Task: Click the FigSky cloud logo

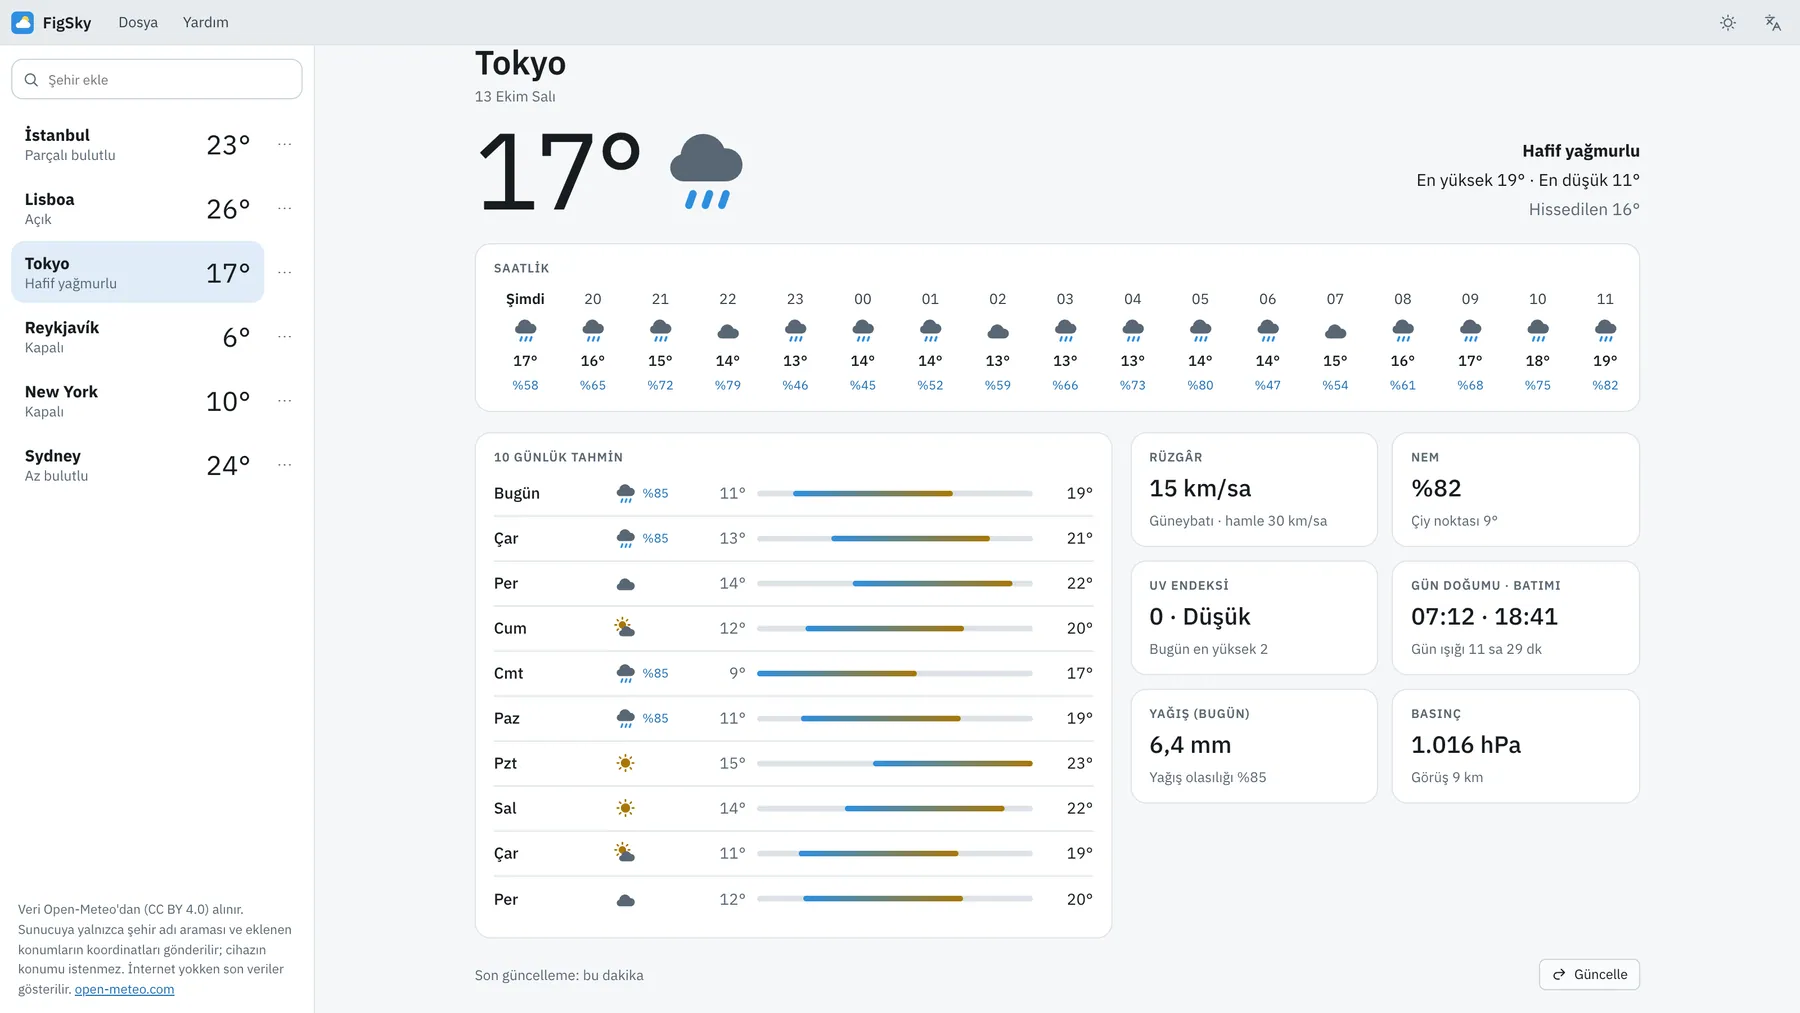Action: (23, 22)
